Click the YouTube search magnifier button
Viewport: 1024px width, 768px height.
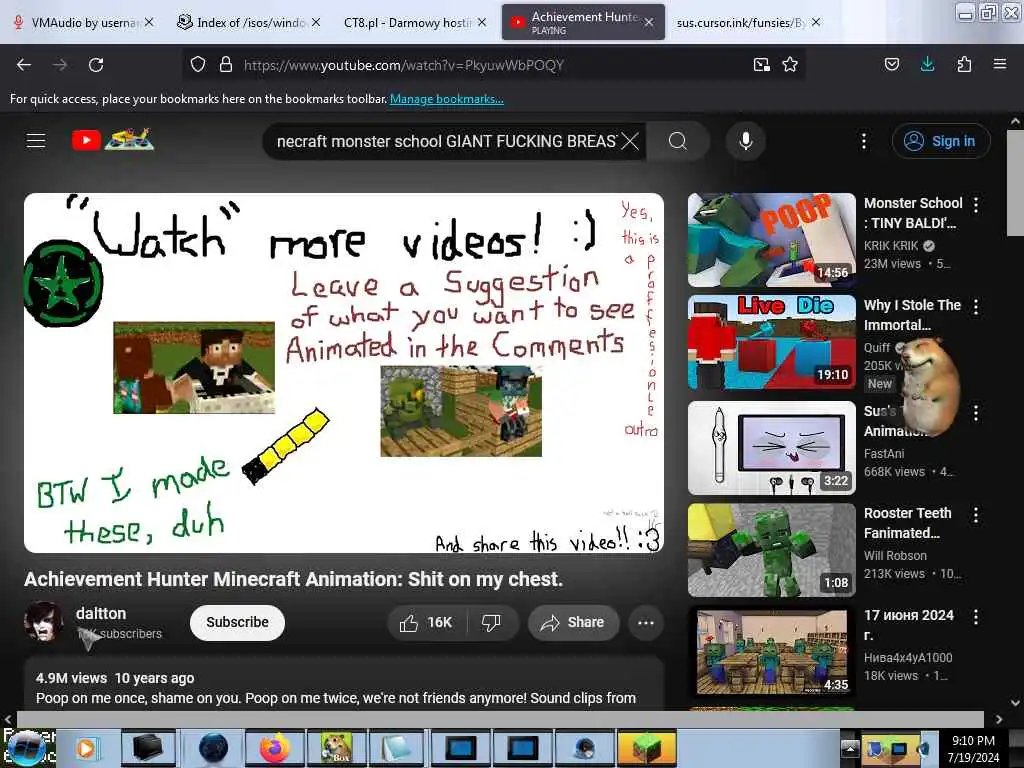pyautogui.click(x=678, y=141)
